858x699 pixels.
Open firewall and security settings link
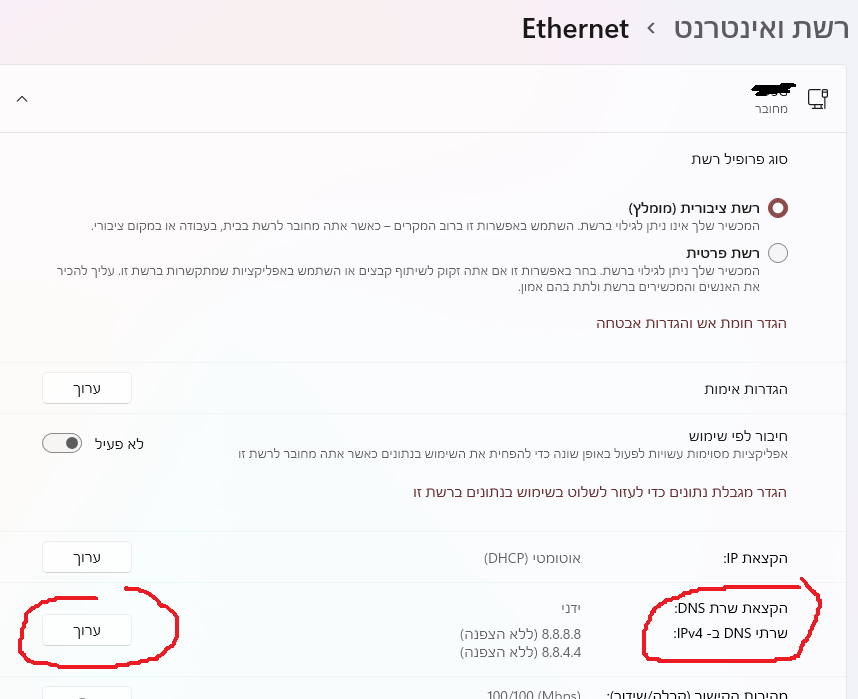click(x=692, y=323)
